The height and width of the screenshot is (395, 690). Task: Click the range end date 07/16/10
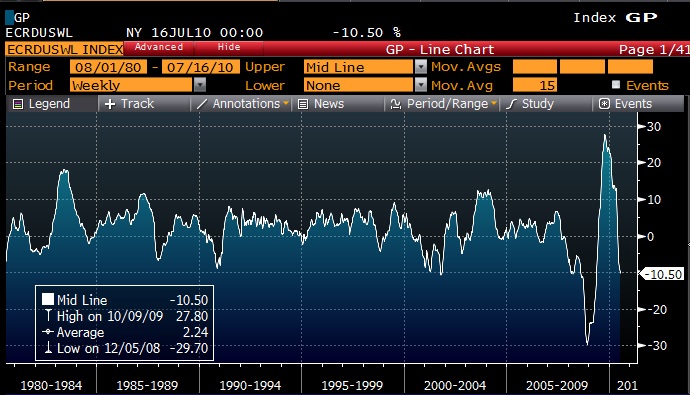pyautogui.click(x=200, y=67)
